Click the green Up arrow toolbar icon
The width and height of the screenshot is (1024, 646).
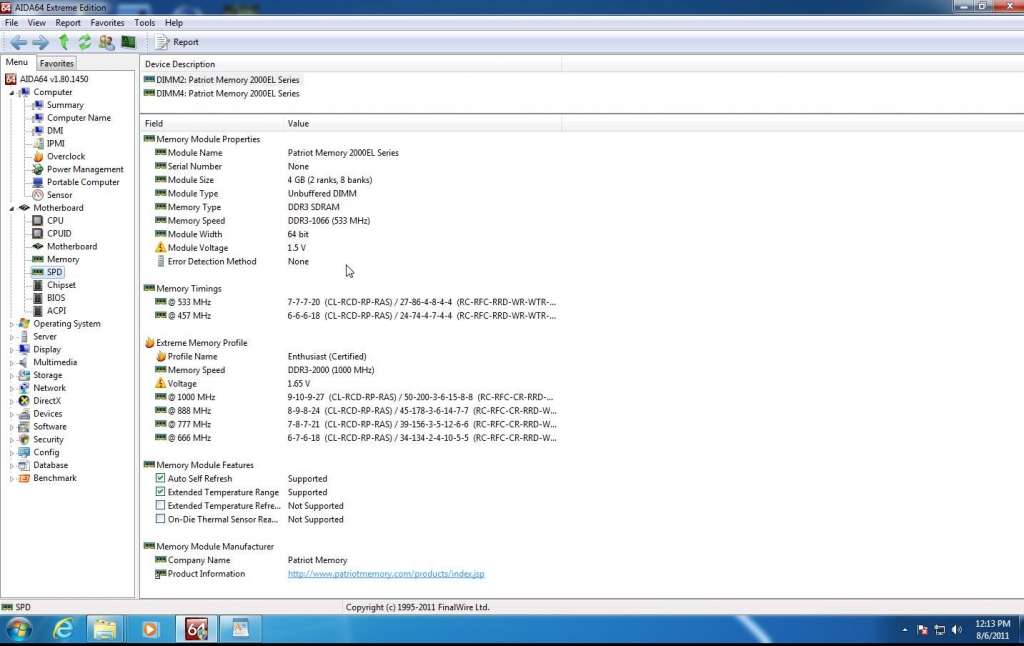point(63,42)
